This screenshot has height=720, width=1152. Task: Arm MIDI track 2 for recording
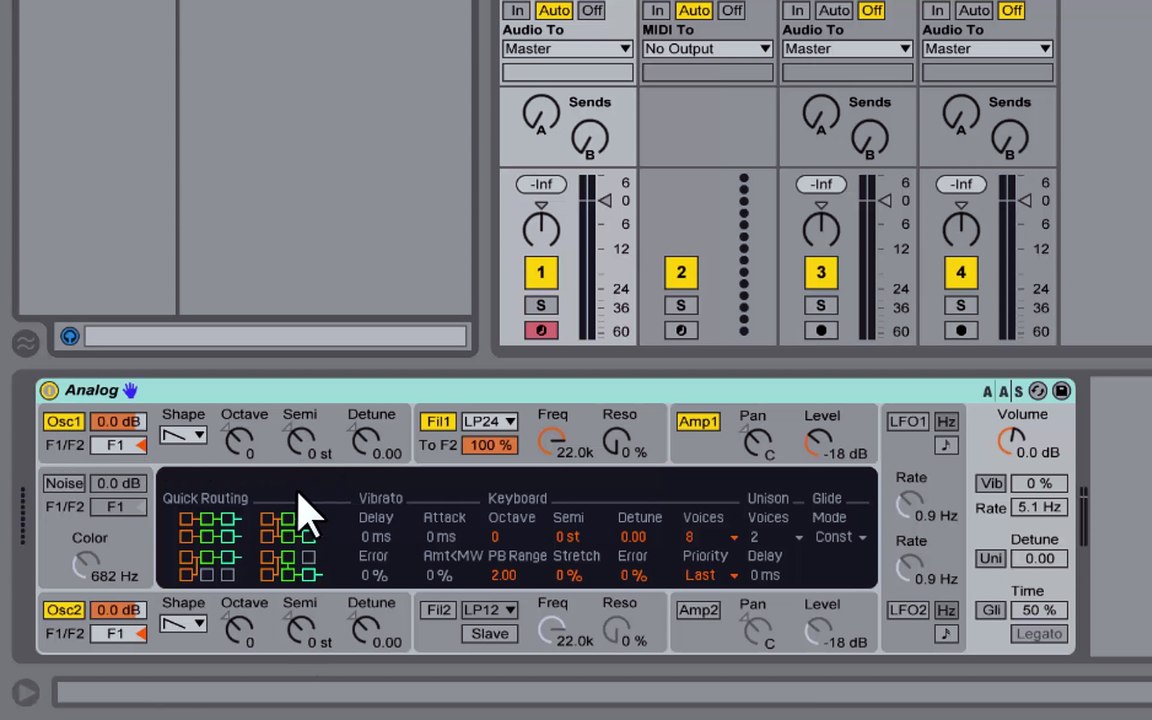pyautogui.click(x=680, y=330)
